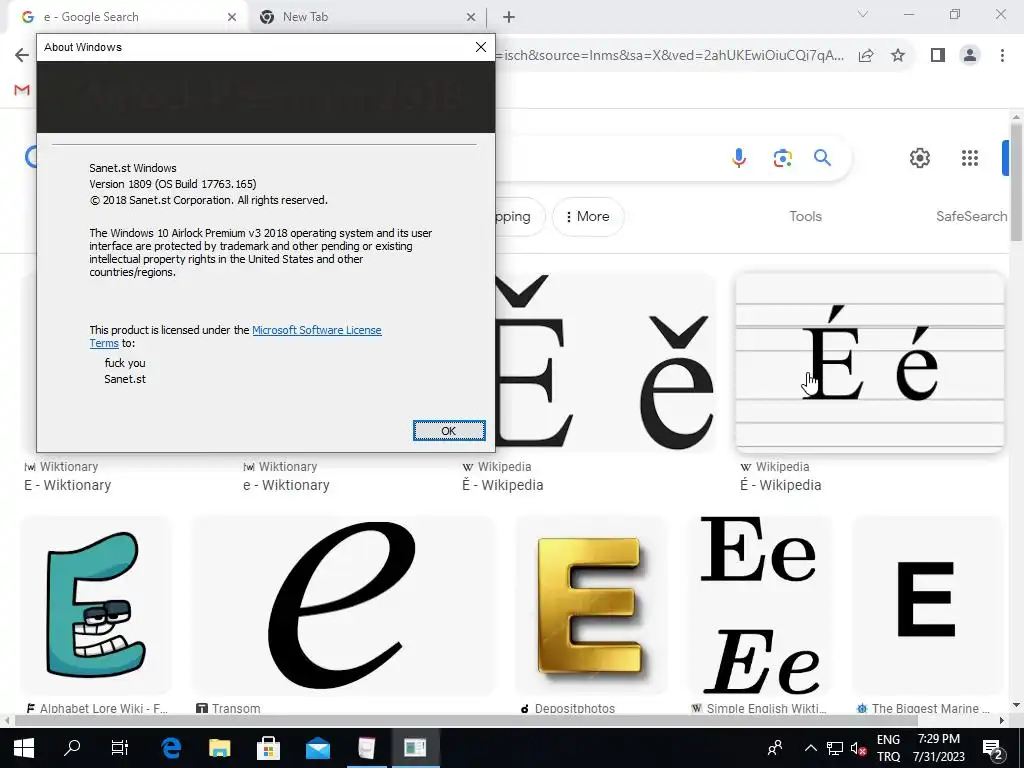Open the bold black E thumbnail
Screen dimensions: 1024x768
click(x=927, y=605)
